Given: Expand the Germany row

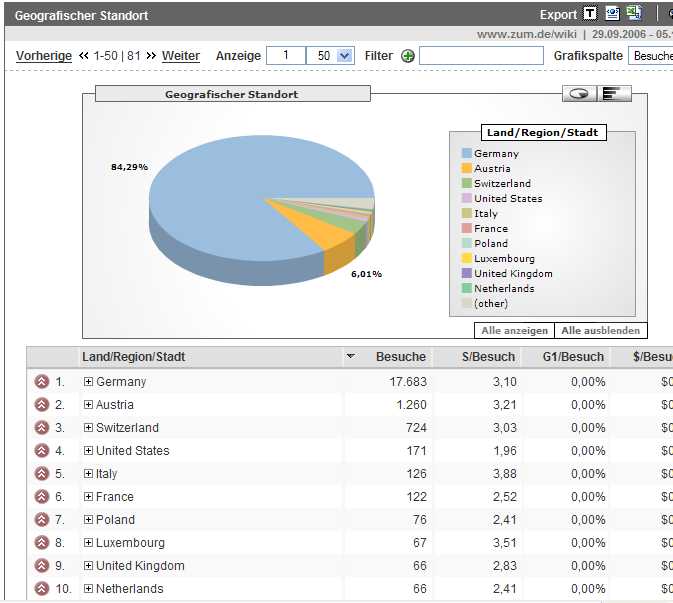Looking at the screenshot, I should [88, 381].
